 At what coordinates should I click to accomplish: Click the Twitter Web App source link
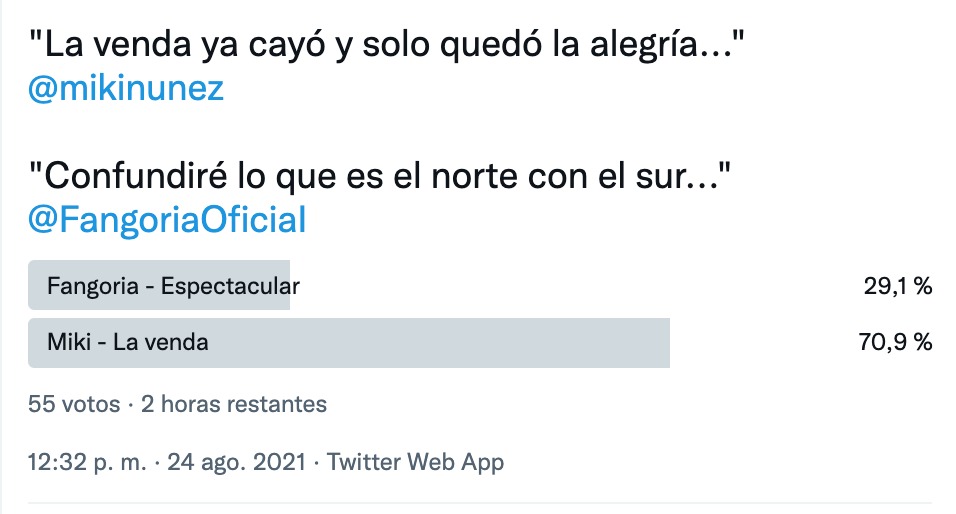[x=415, y=462]
